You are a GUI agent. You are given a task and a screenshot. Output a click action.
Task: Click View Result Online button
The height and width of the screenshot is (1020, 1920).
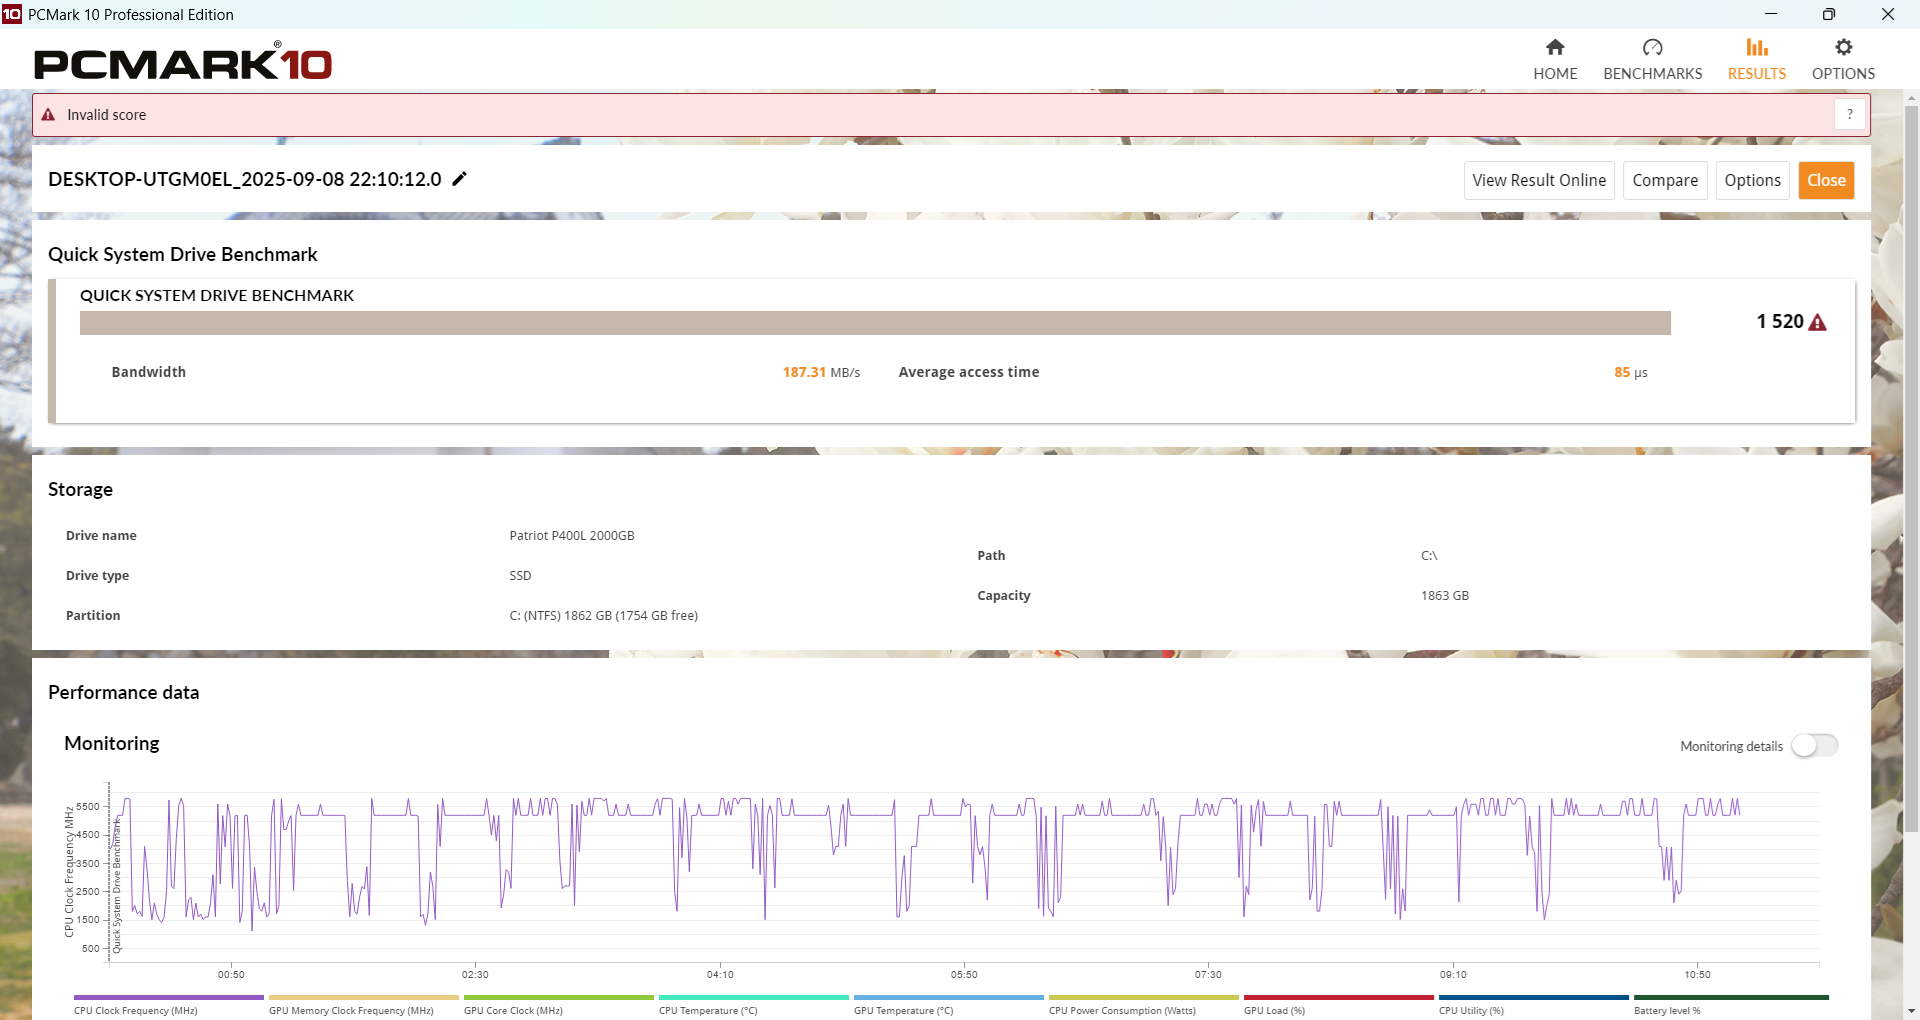(1539, 180)
